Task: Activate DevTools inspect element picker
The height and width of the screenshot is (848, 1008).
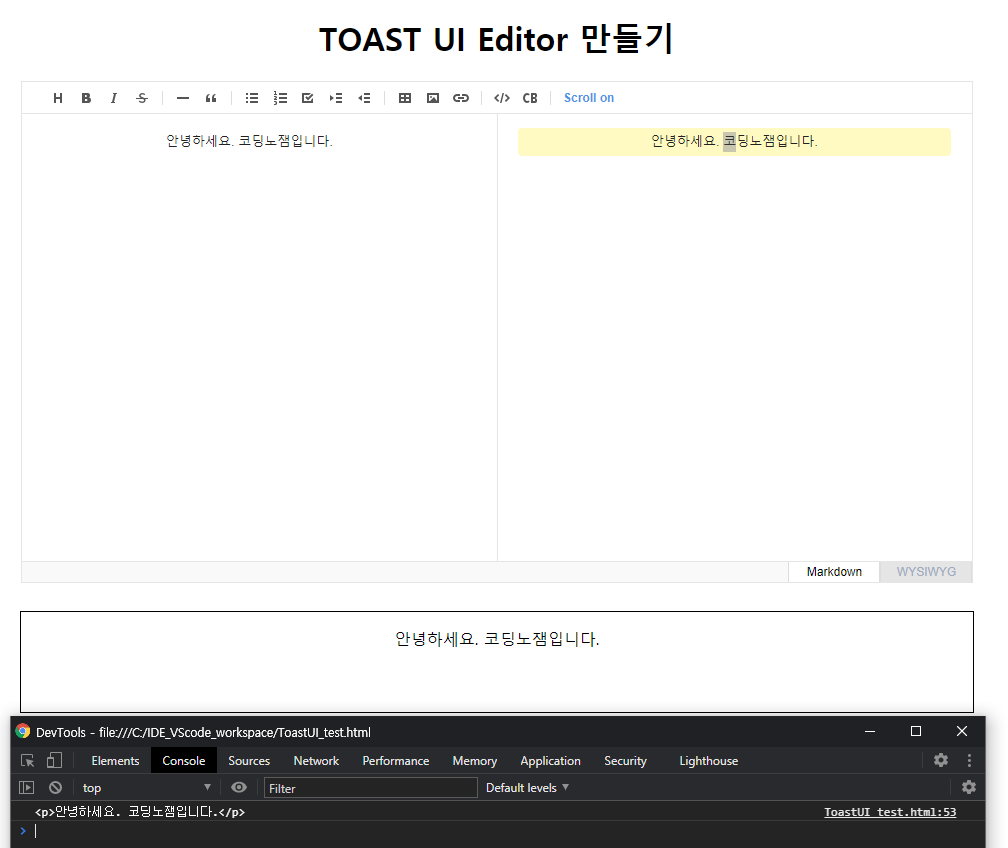Action: coord(28,761)
